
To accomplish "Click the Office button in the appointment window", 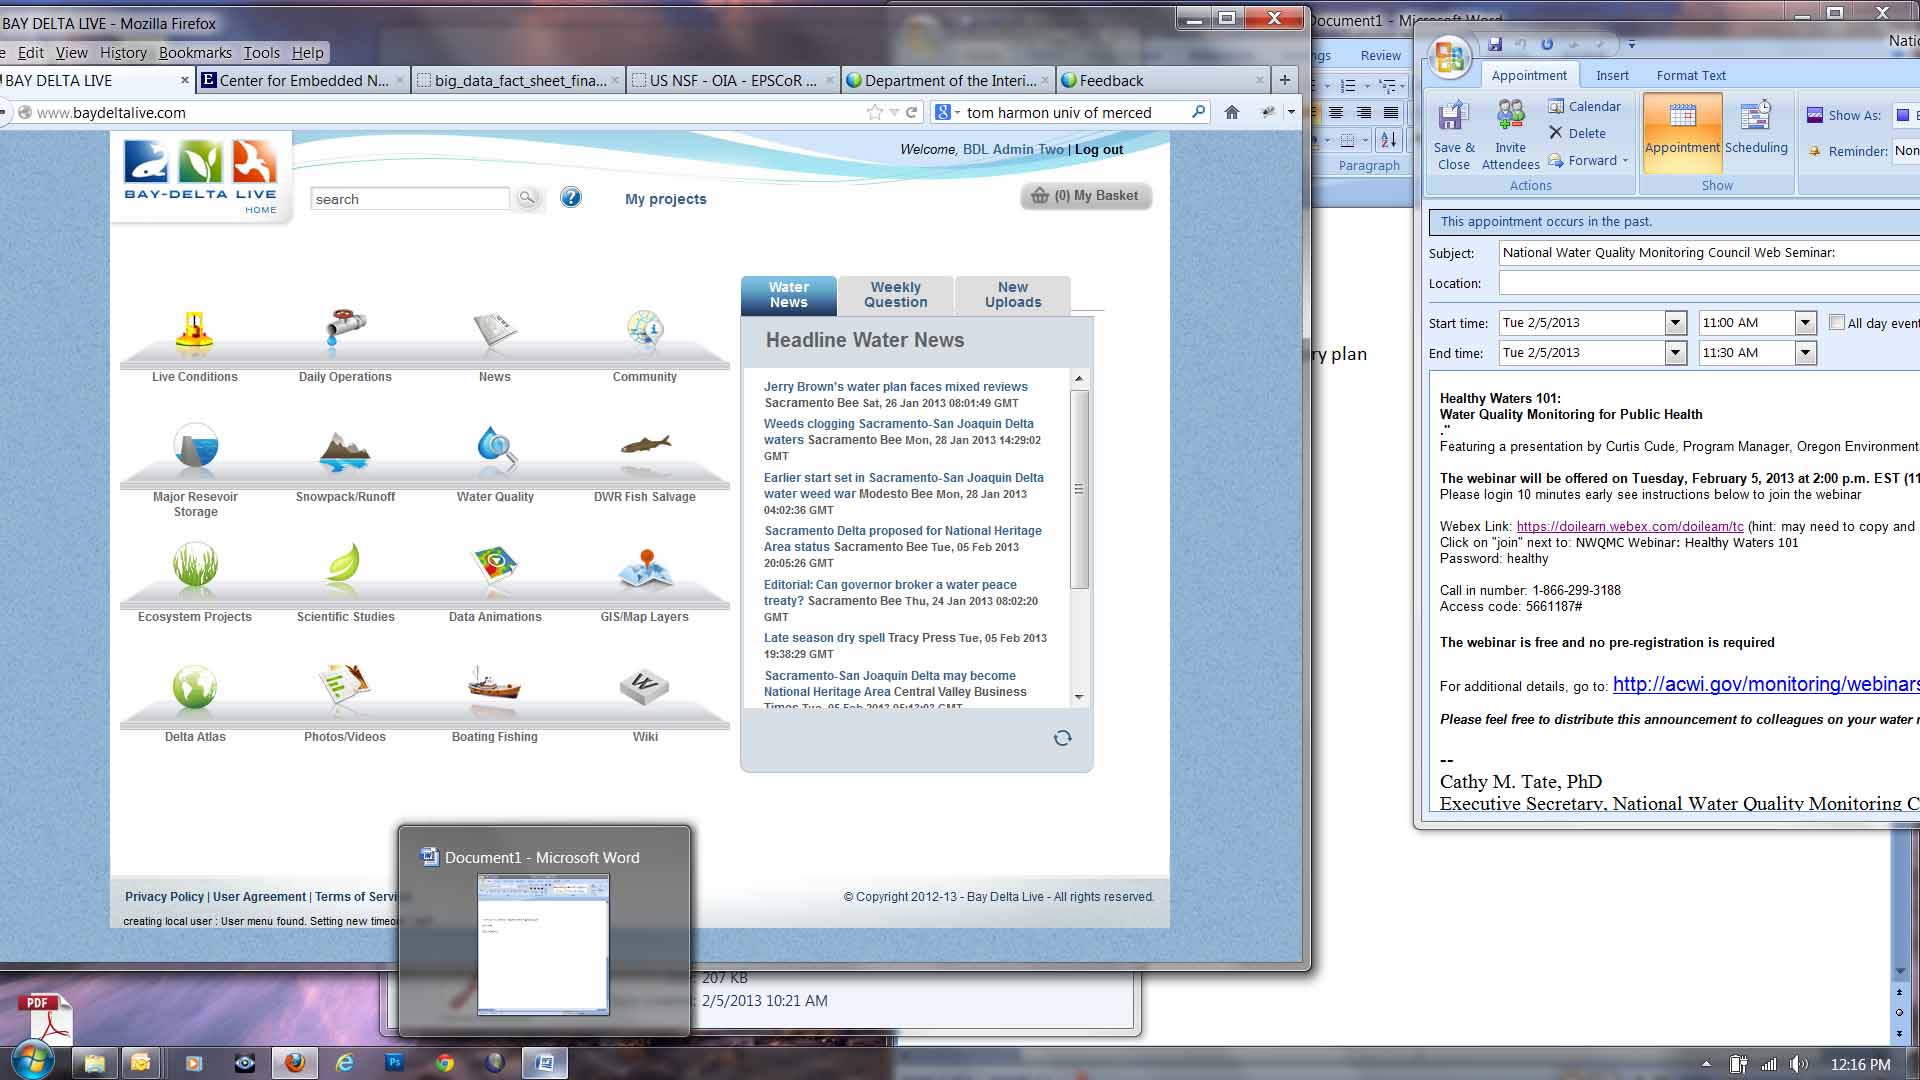I will [1449, 56].
